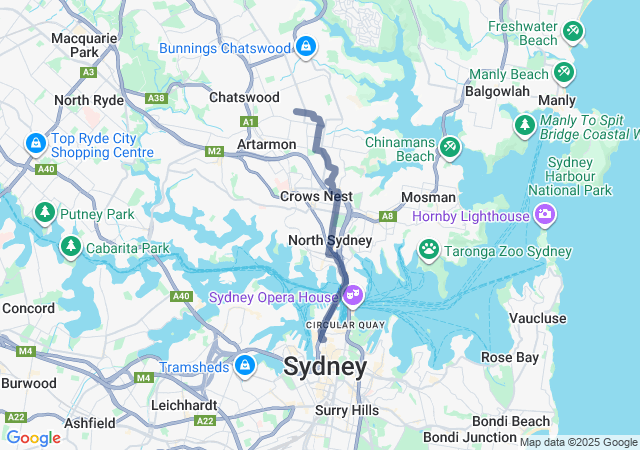Click the A8 route shield near Mosman
The width and height of the screenshot is (640, 450).
click(387, 216)
